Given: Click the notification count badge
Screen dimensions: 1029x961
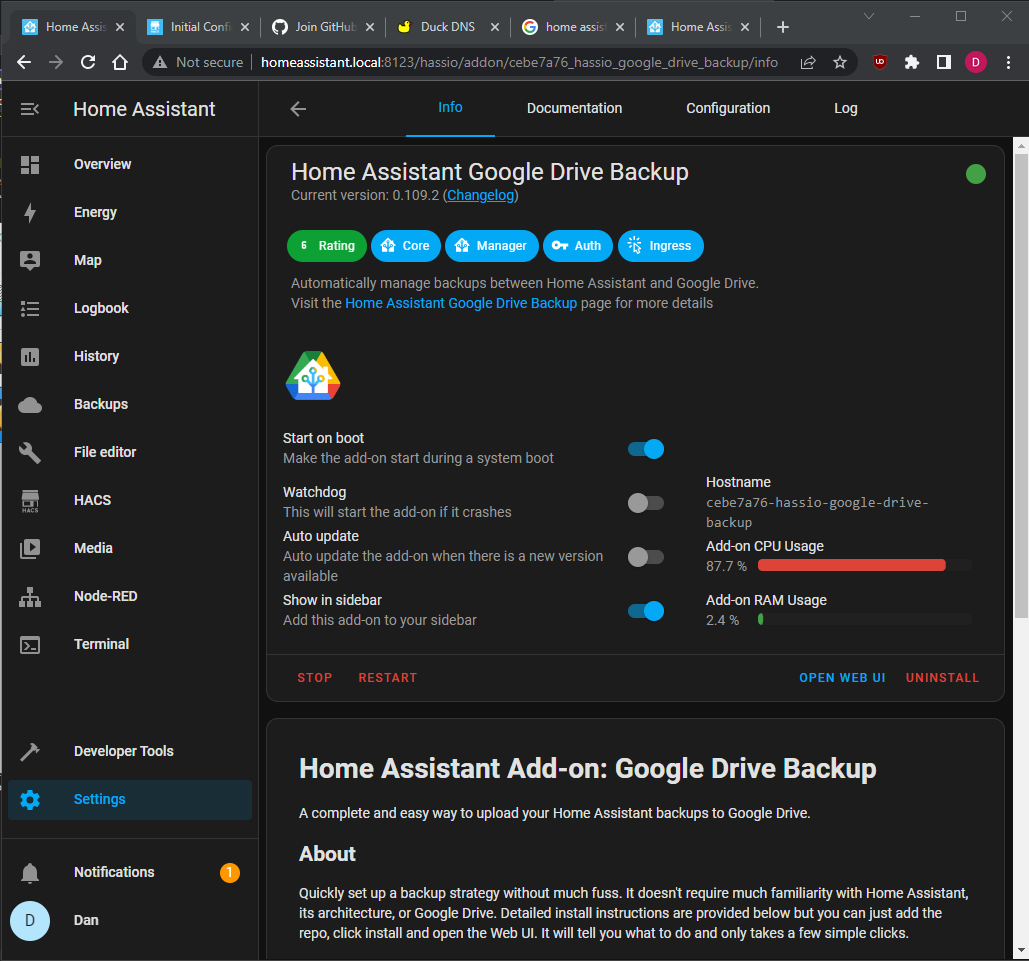Looking at the screenshot, I should click(x=229, y=872).
